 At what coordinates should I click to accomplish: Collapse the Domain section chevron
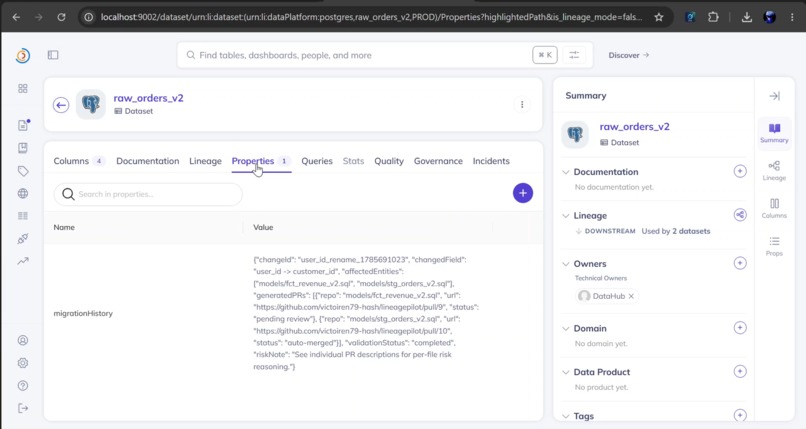tap(565, 328)
